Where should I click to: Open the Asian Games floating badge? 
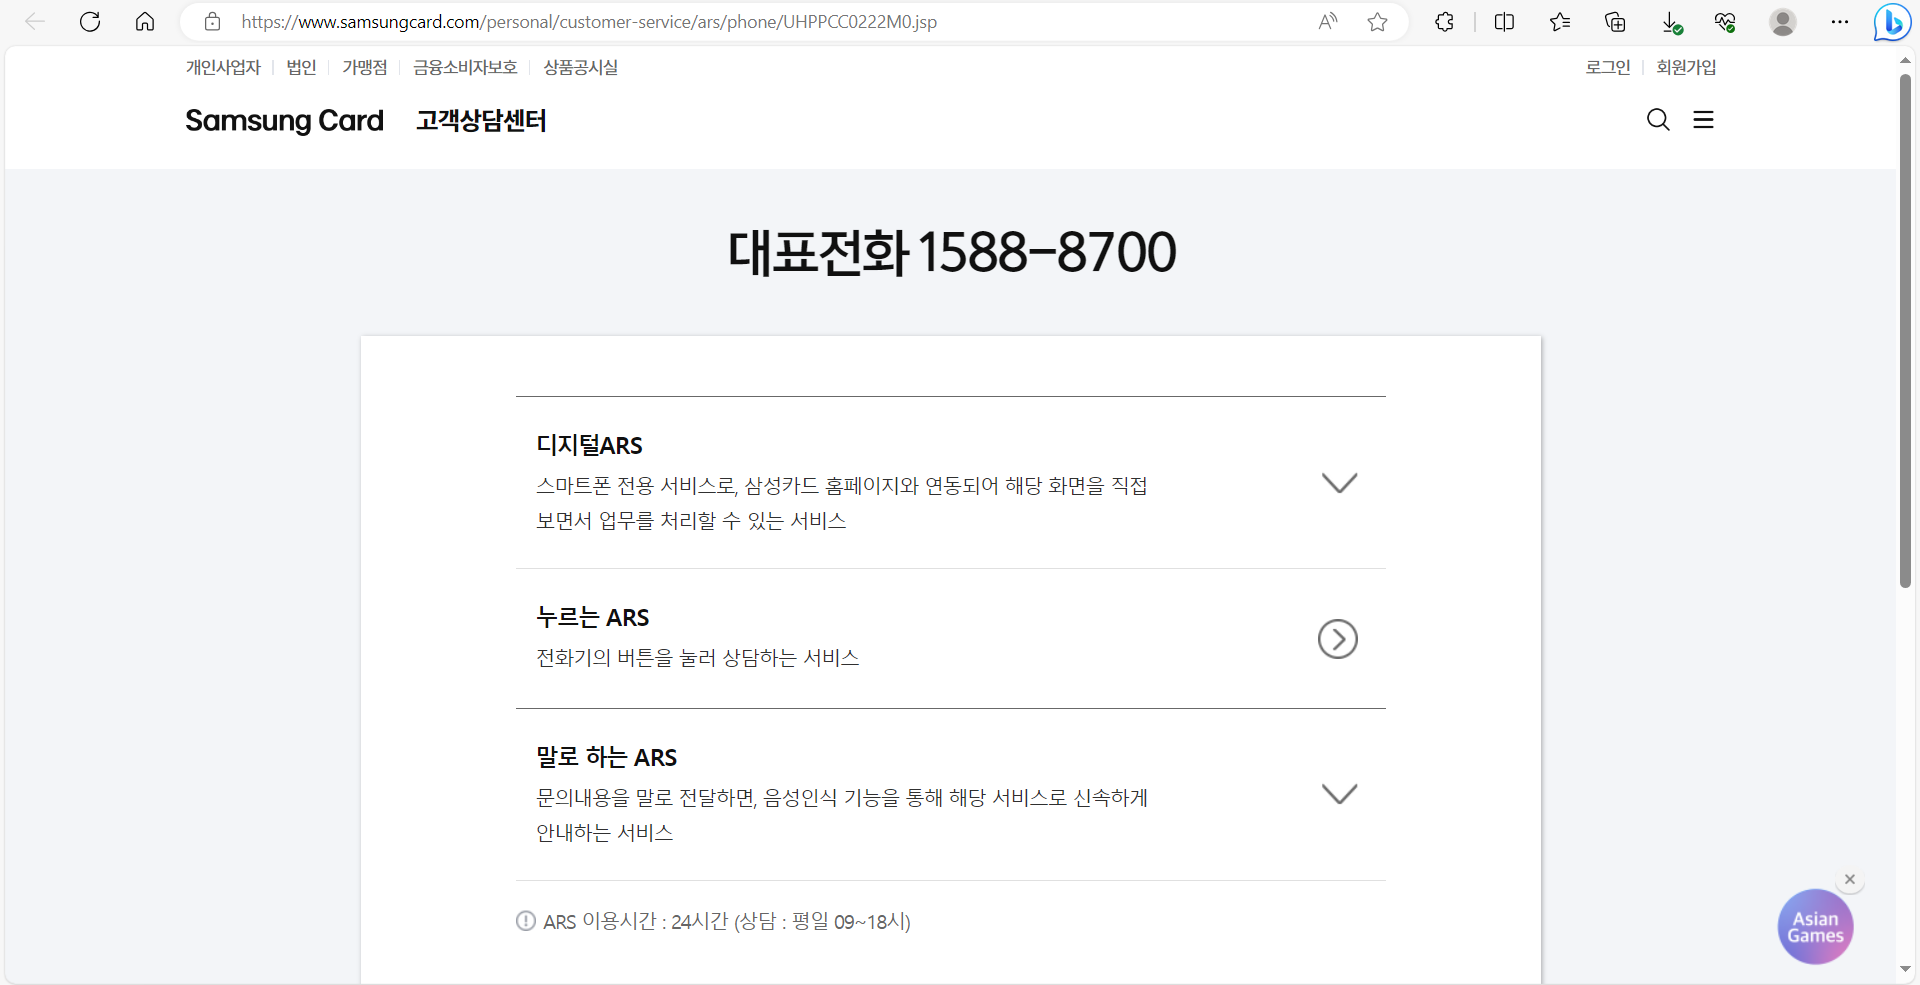1815,927
